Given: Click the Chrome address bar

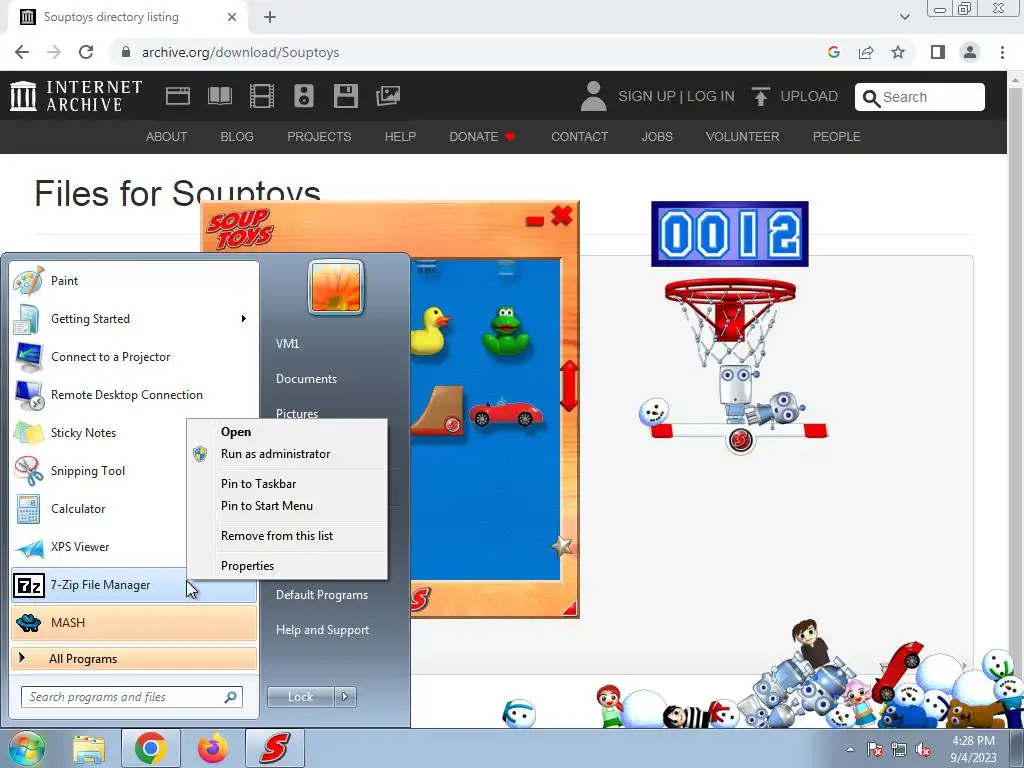Looking at the screenshot, I should click(470, 52).
